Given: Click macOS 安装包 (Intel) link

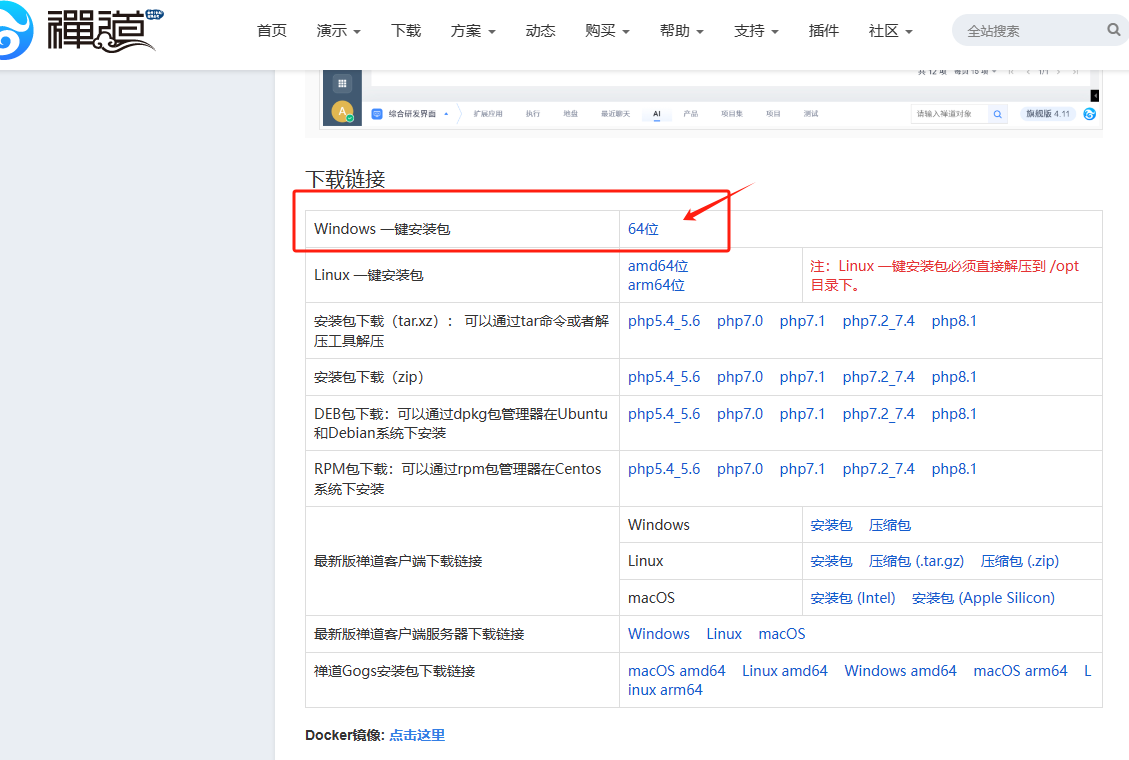Looking at the screenshot, I should tap(853, 598).
